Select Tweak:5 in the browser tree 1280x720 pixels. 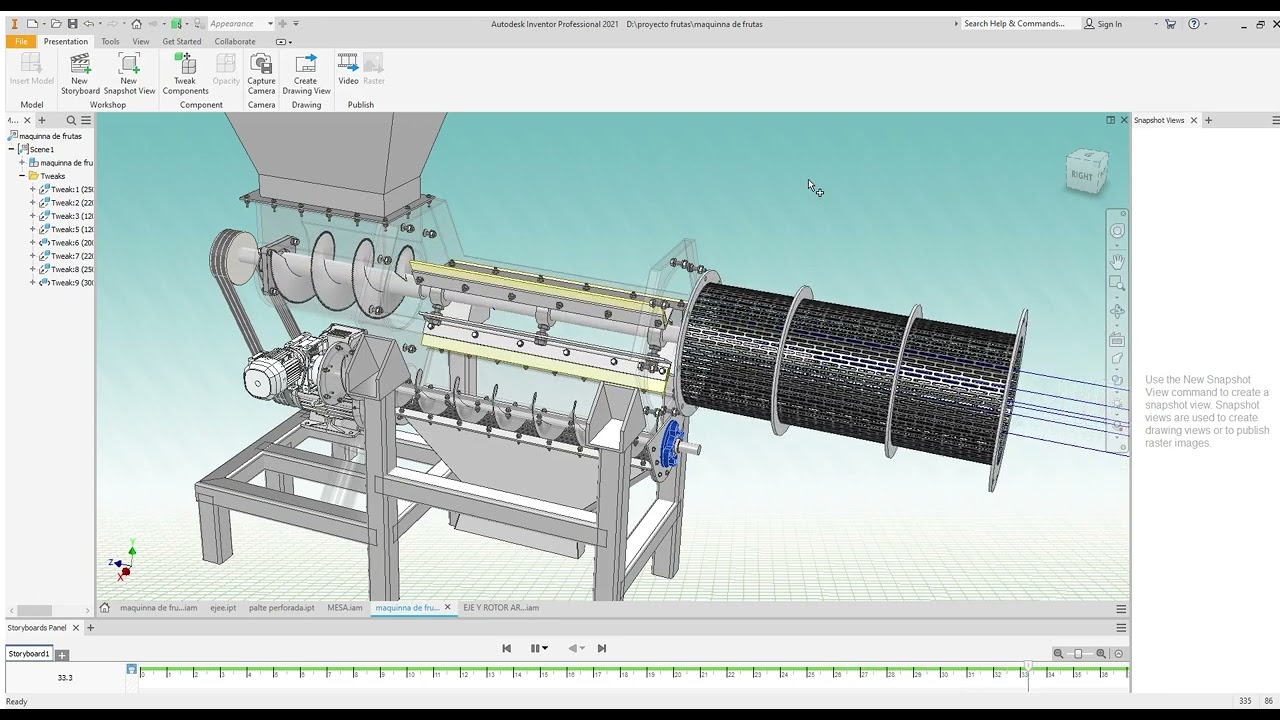[66, 229]
